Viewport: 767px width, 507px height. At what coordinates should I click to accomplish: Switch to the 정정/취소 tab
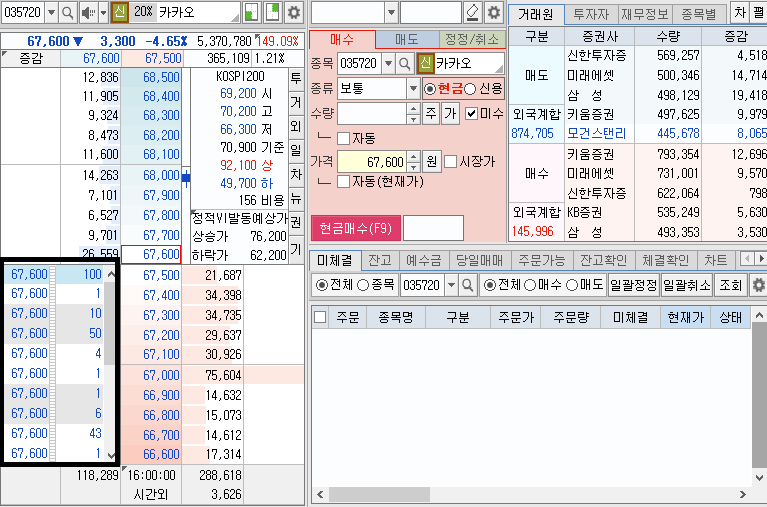pyautogui.click(x=472, y=39)
